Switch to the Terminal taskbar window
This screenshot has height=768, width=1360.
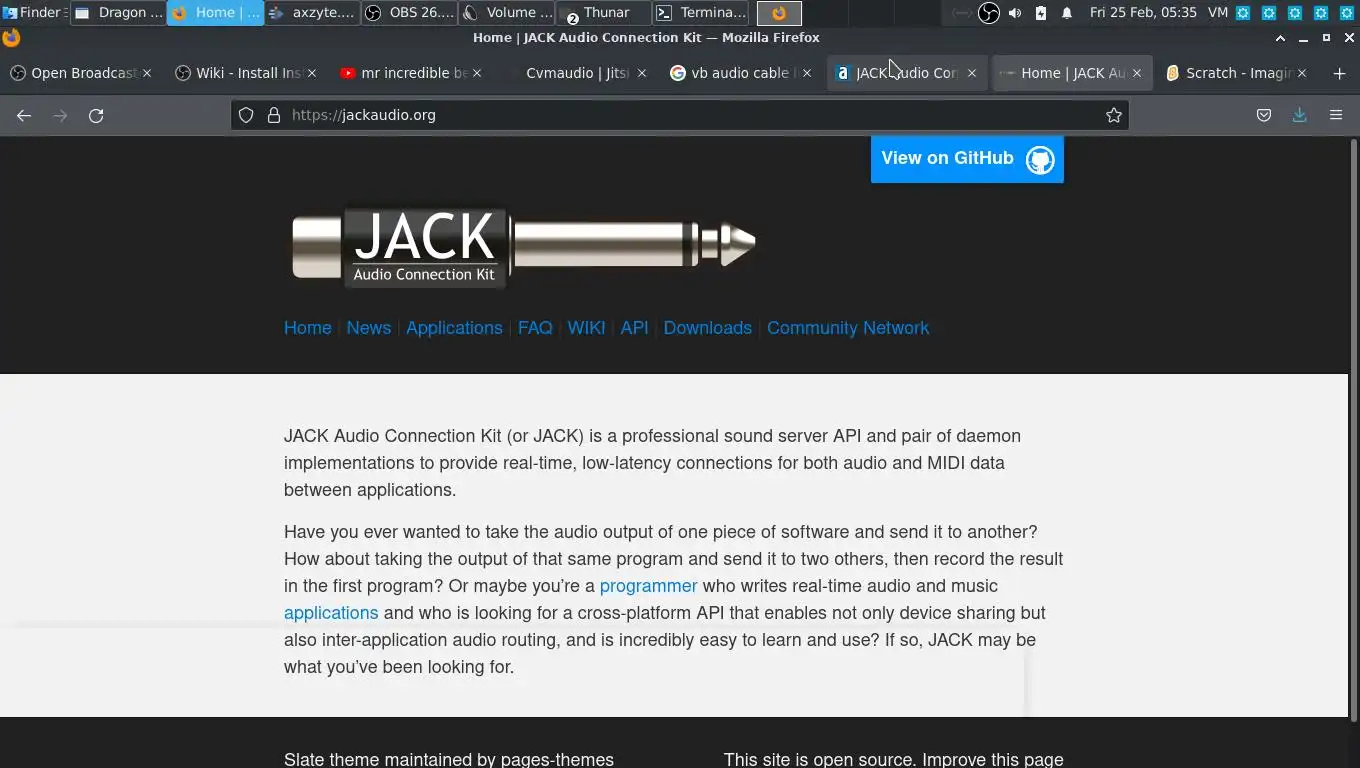(701, 13)
